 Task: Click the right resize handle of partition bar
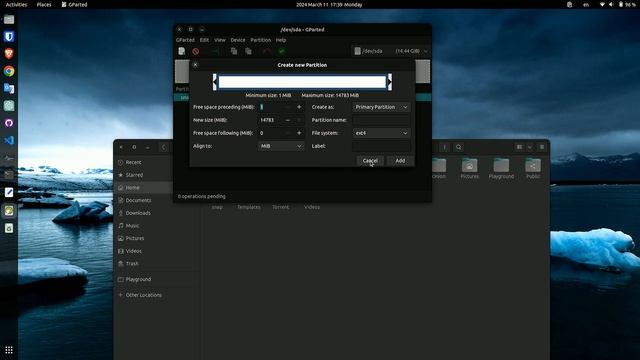(x=389, y=82)
